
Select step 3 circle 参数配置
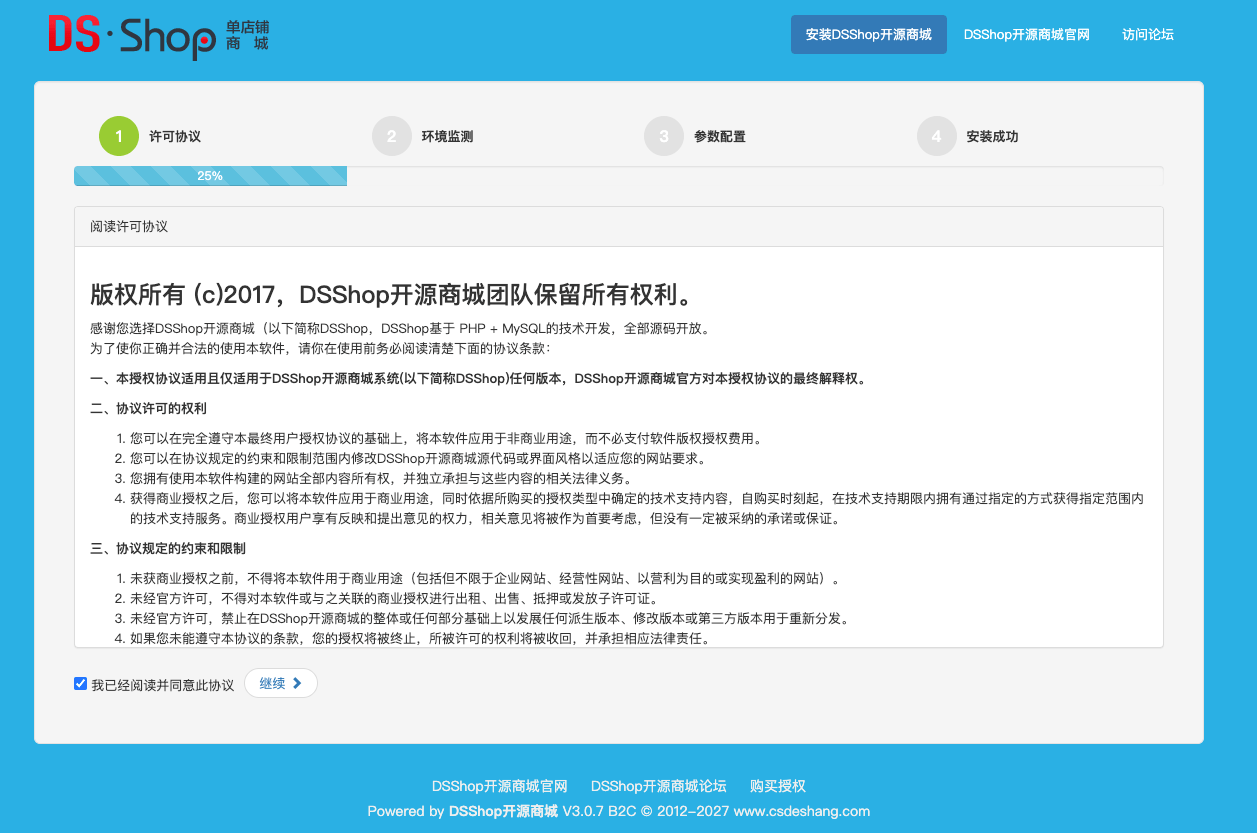(x=664, y=136)
